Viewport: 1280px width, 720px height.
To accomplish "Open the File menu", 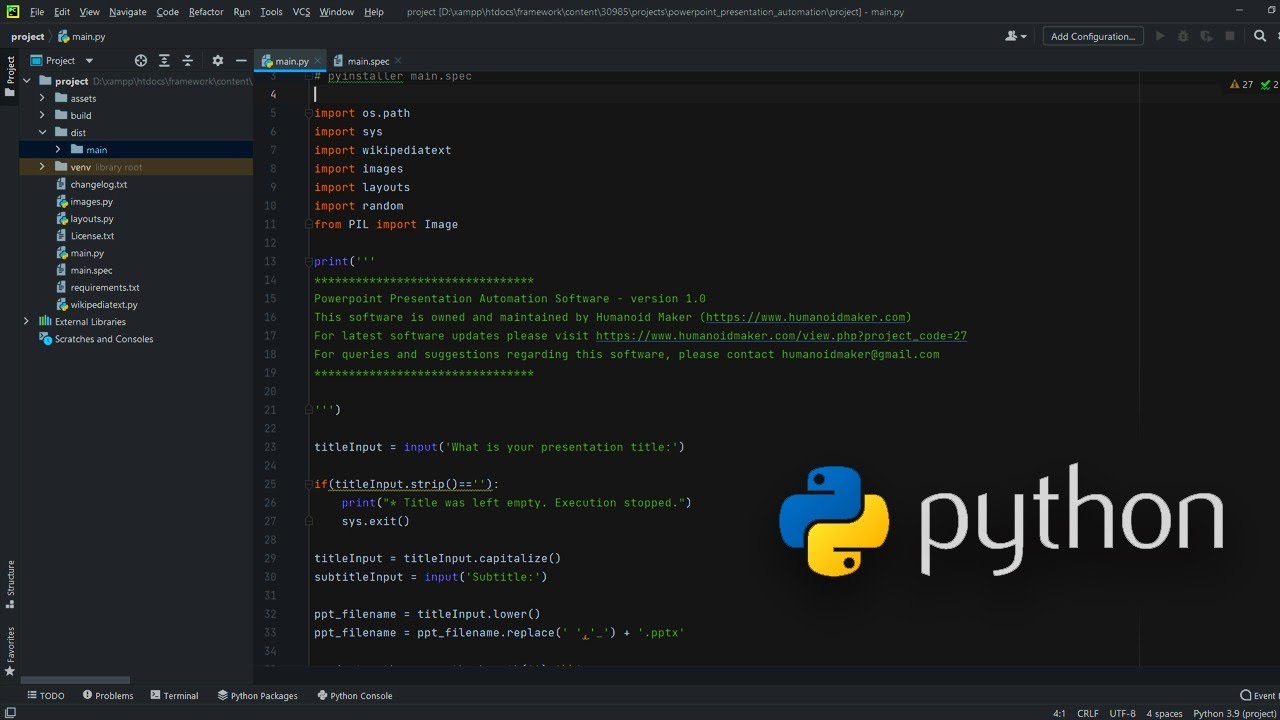I will [37, 12].
